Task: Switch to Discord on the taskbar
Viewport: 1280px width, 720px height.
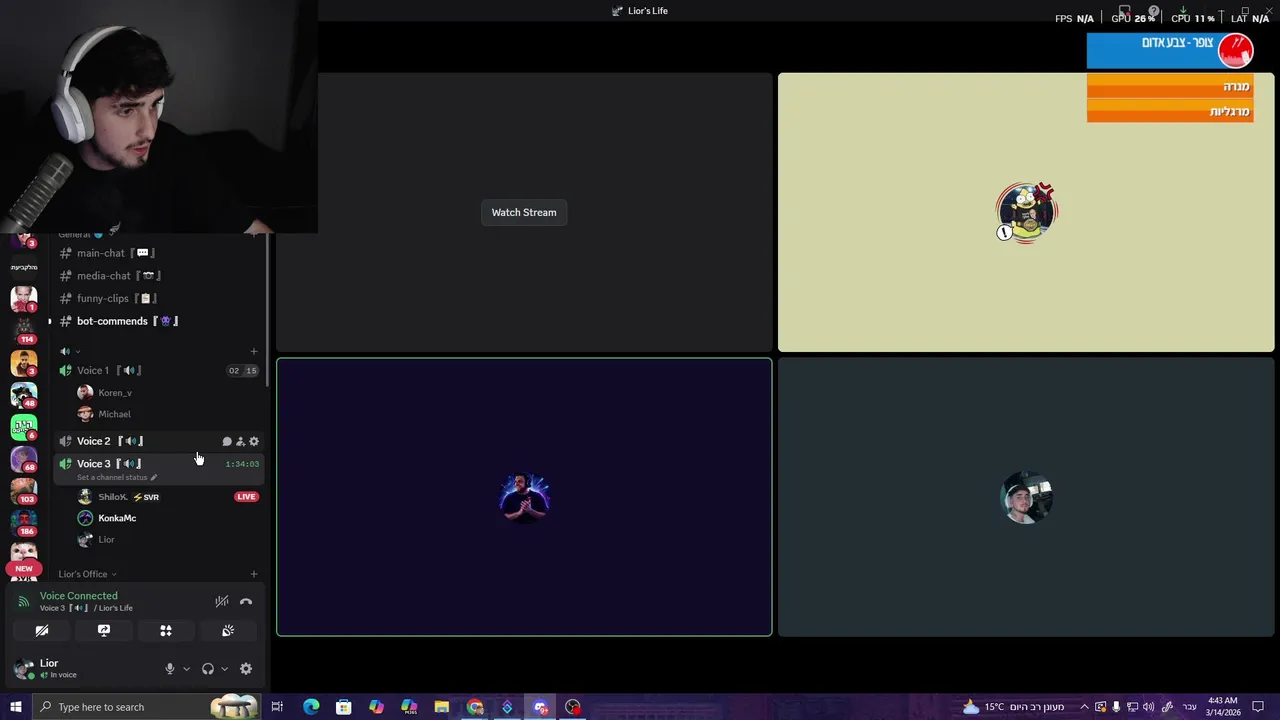Action: [540, 707]
